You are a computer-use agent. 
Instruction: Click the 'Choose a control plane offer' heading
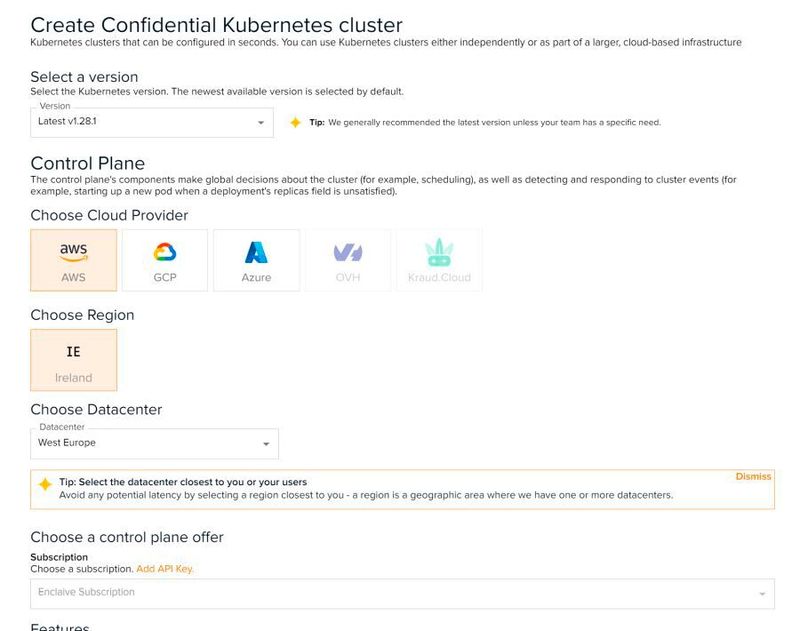pos(127,537)
